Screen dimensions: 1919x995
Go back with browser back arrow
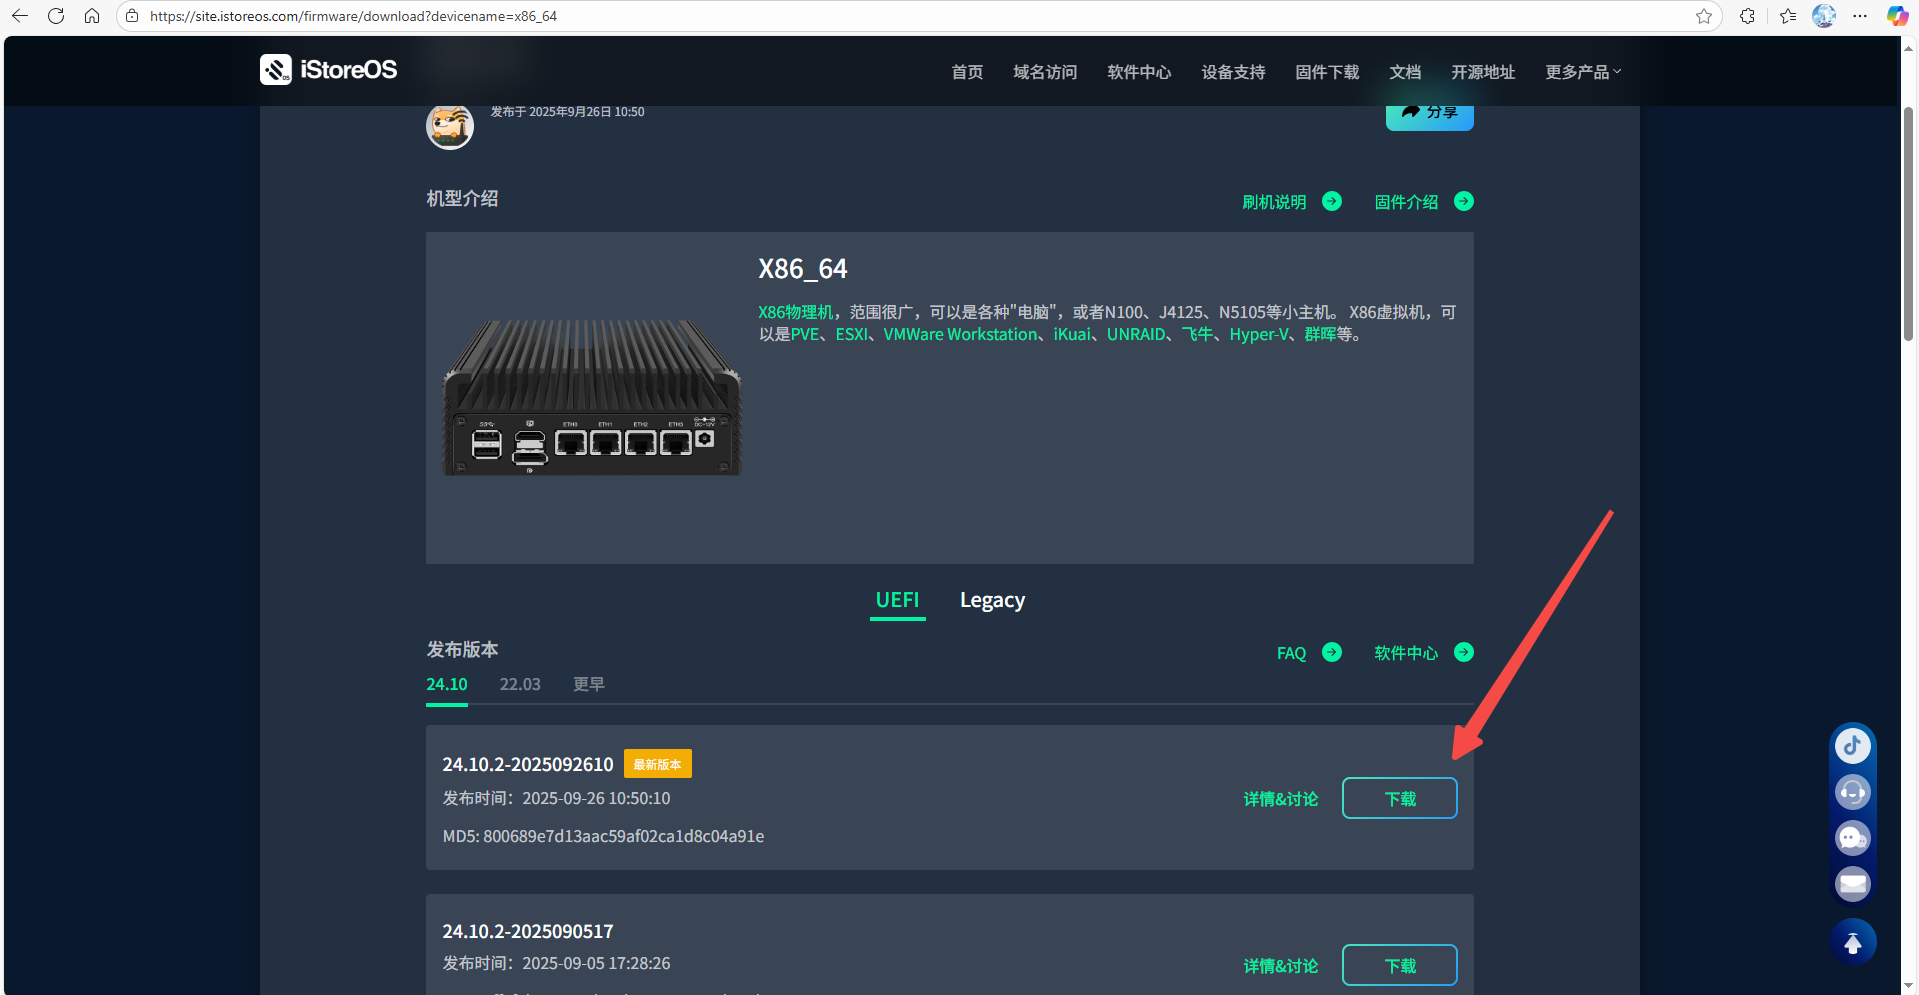(x=20, y=16)
